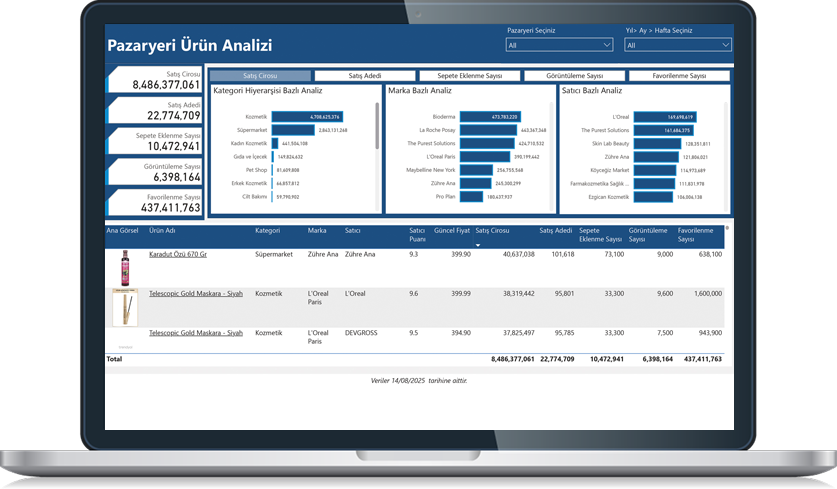Open Telescopic Gold Maskara link in DEVGROSS row

[x=195, y=333]
